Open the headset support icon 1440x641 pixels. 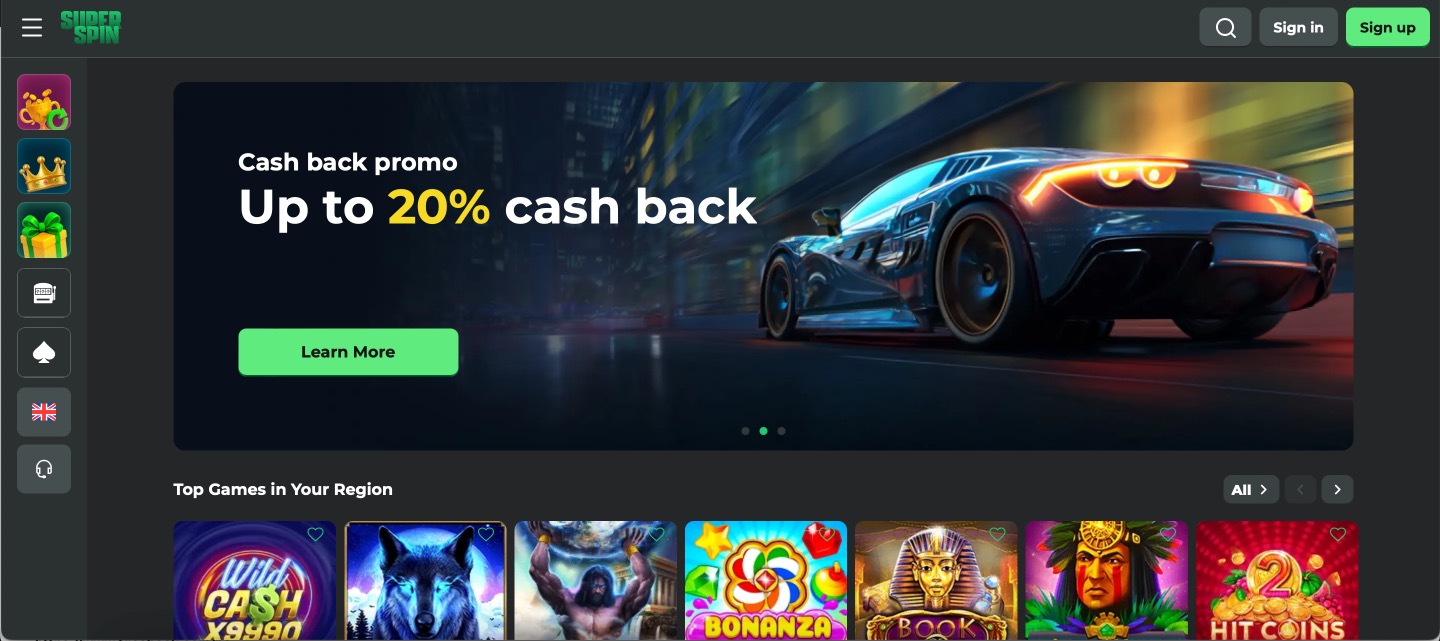click(44, 469)
